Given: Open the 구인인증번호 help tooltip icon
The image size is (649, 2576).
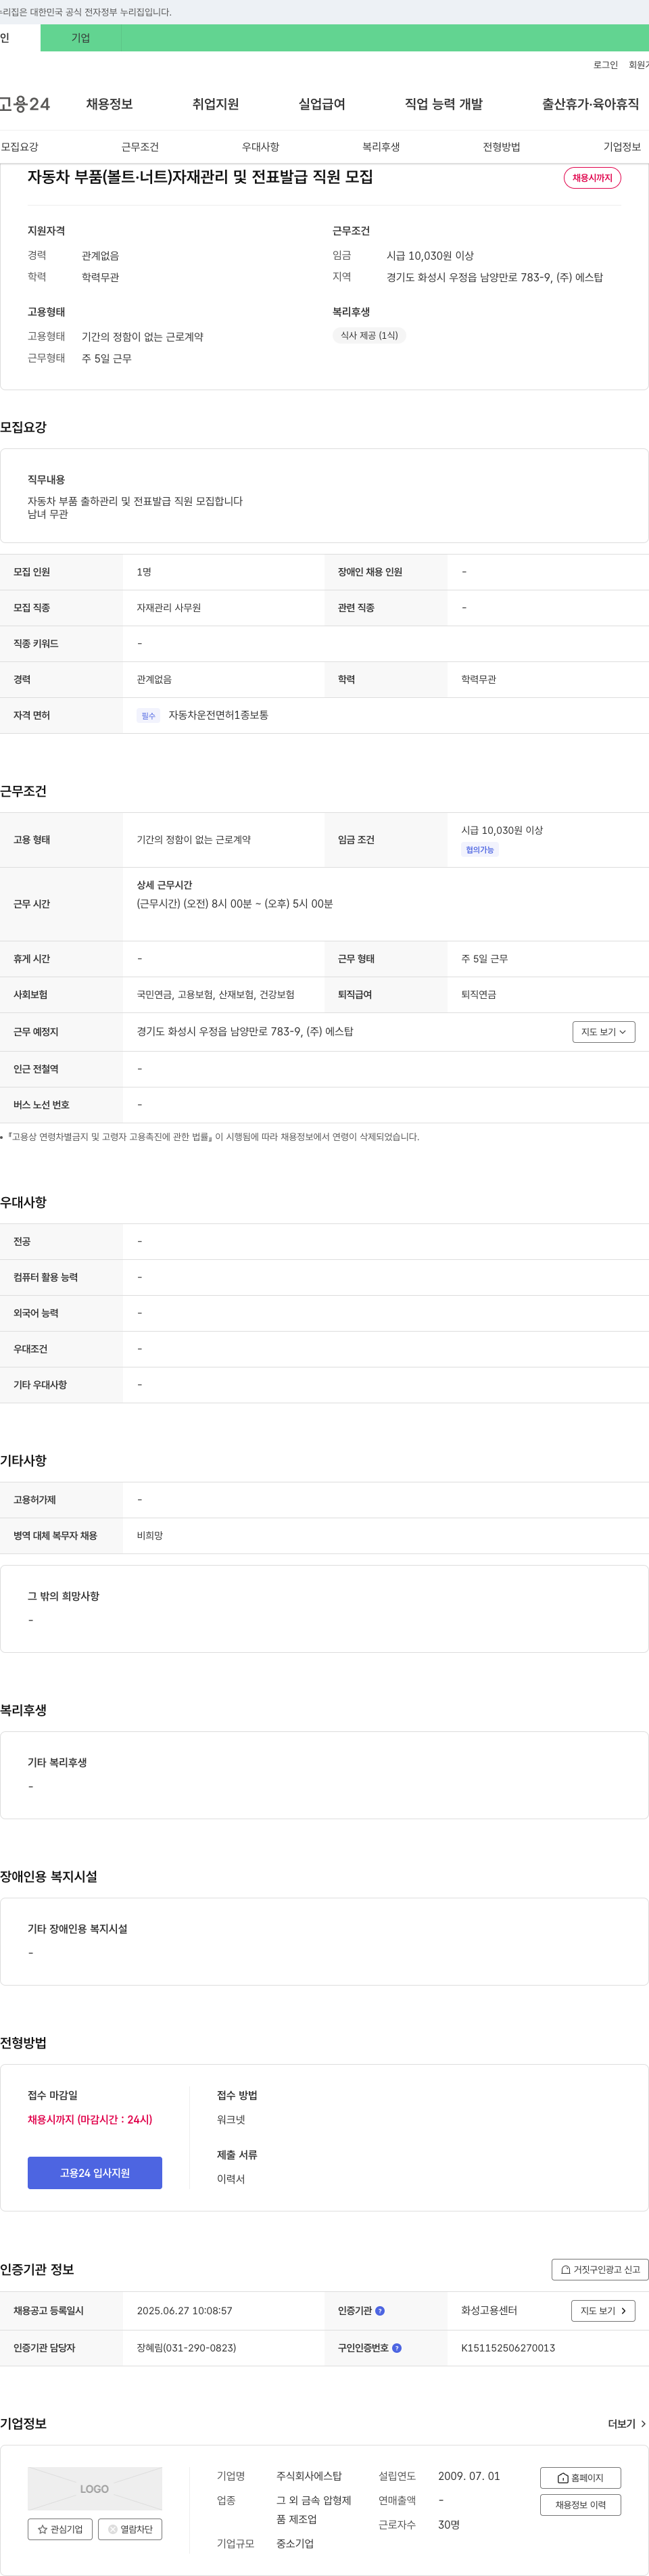Looking at the screenshot, I should 397,2348.
